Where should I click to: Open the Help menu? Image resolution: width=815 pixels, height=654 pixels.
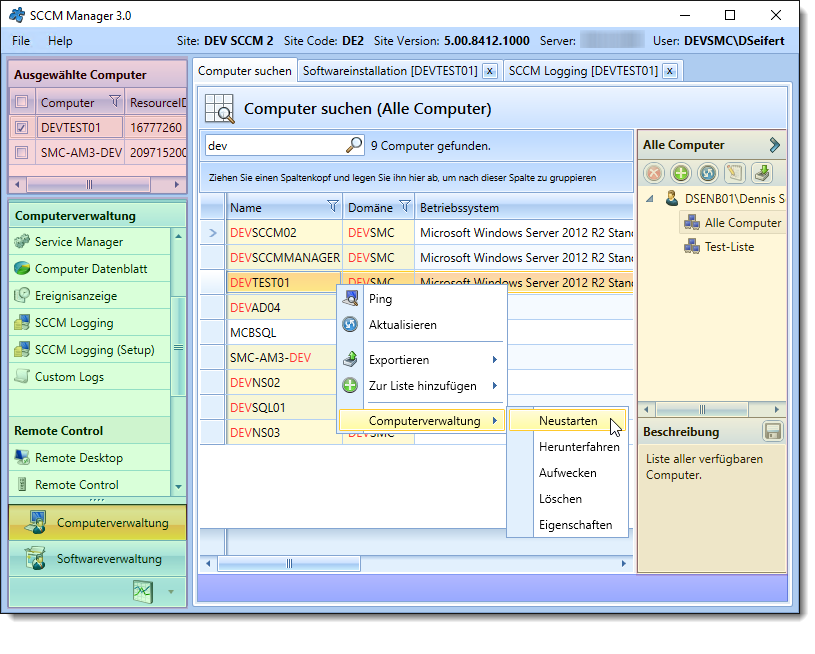coord(60,41)
